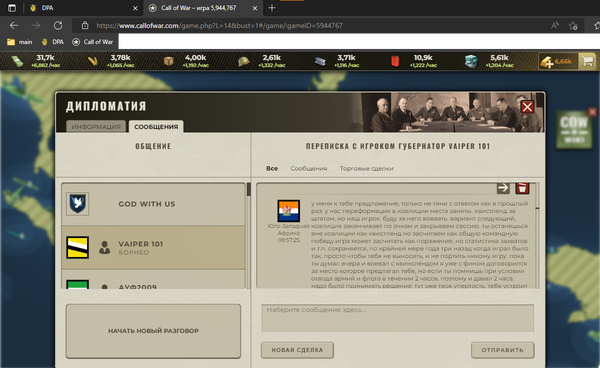Screen dimensions: 600x368
Task: Reload the current page
Action: pos(58,26)
